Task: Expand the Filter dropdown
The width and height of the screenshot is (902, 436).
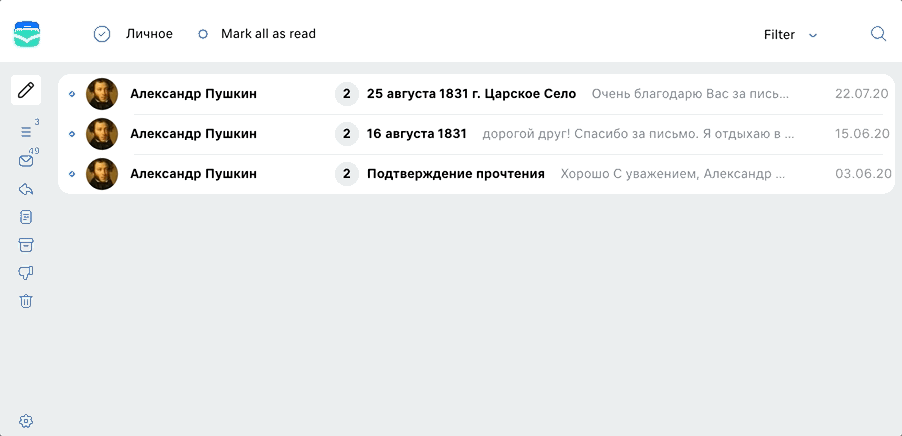Action: pyautogui.click(x=790, y=35)
